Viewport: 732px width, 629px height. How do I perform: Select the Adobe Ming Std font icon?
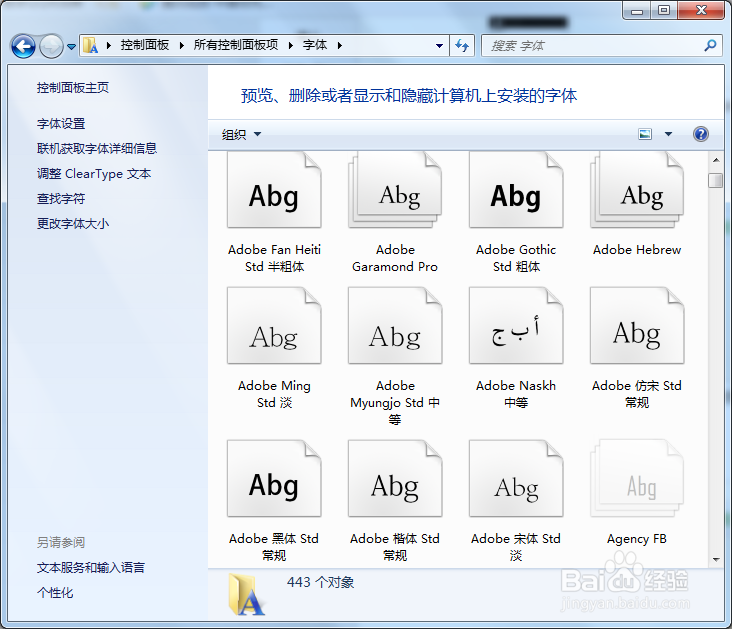click(x=274, y=325)
